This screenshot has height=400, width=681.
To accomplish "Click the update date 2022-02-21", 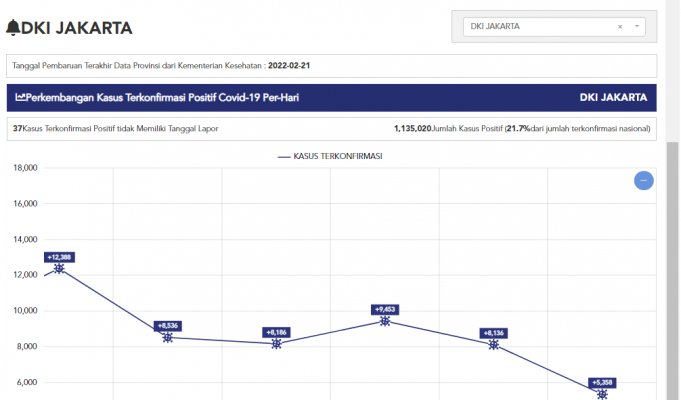I will point(291,66).
